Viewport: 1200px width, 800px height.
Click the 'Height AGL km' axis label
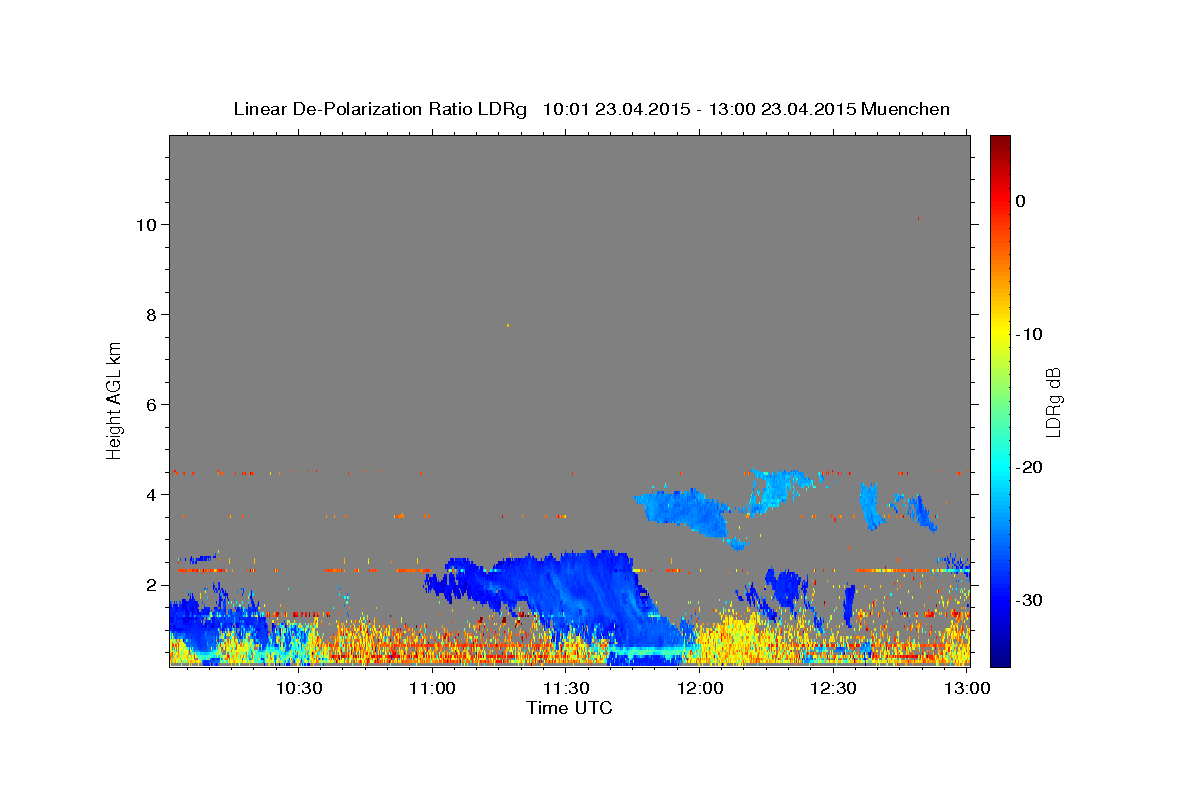coord(114,399)
